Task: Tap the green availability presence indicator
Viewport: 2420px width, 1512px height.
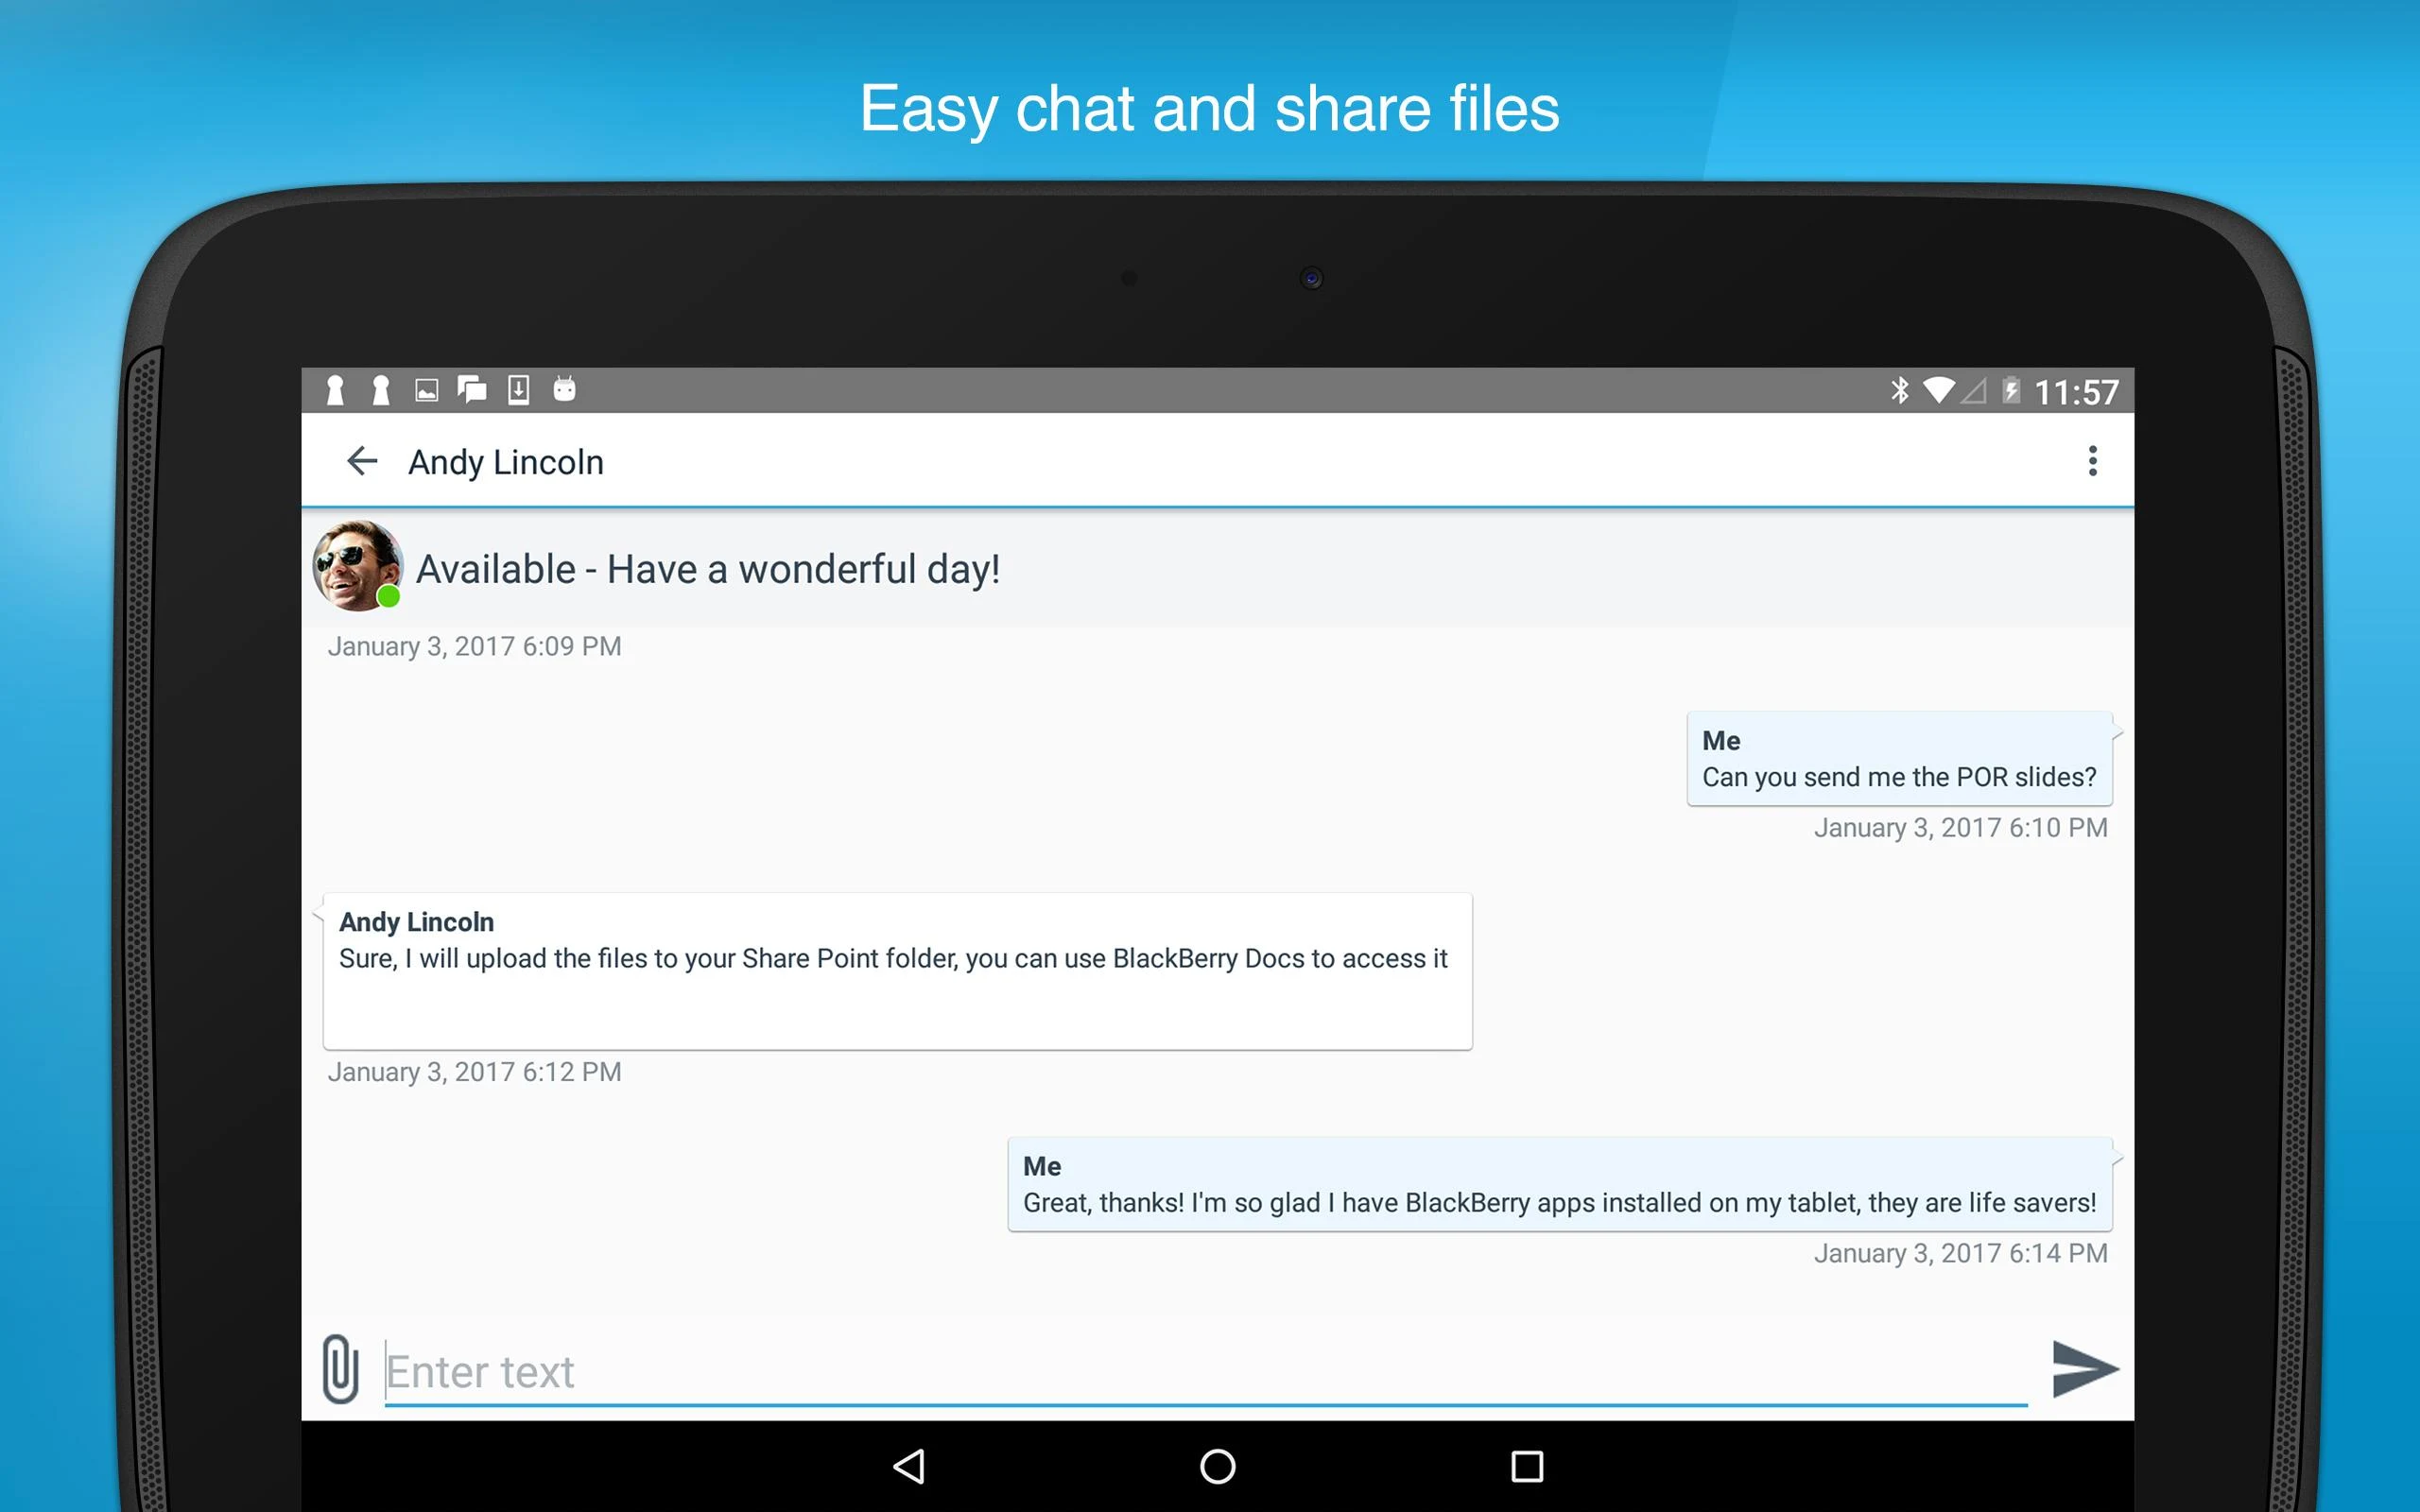Action: click(388, 598)
